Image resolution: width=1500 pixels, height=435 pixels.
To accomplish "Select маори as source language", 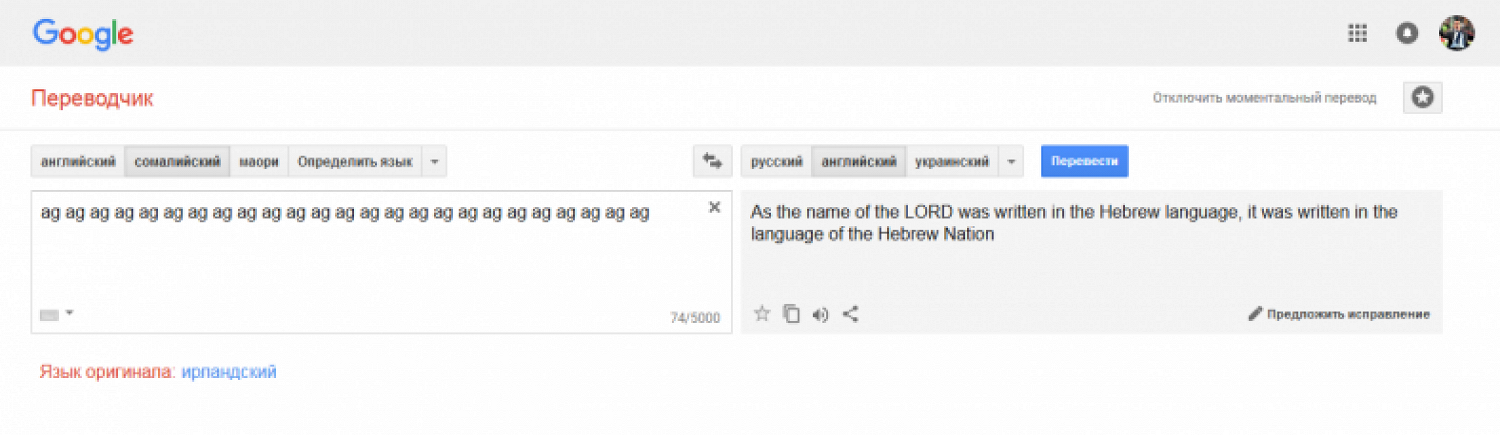I will pyautogui.click(x=259, y=161).
